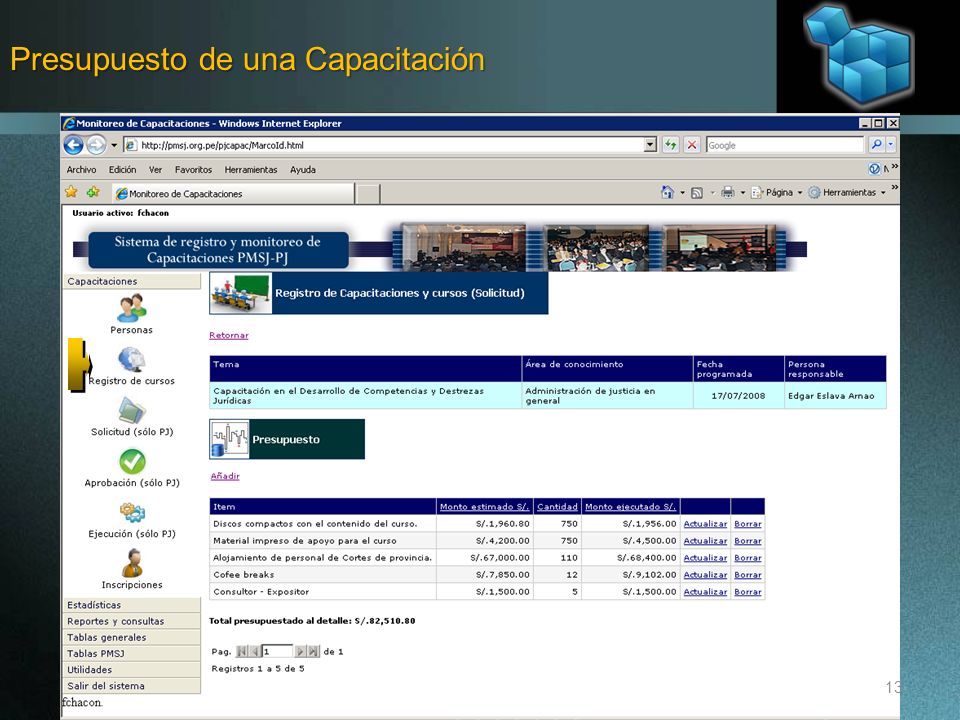Go to next page pager button

[301, 651]
